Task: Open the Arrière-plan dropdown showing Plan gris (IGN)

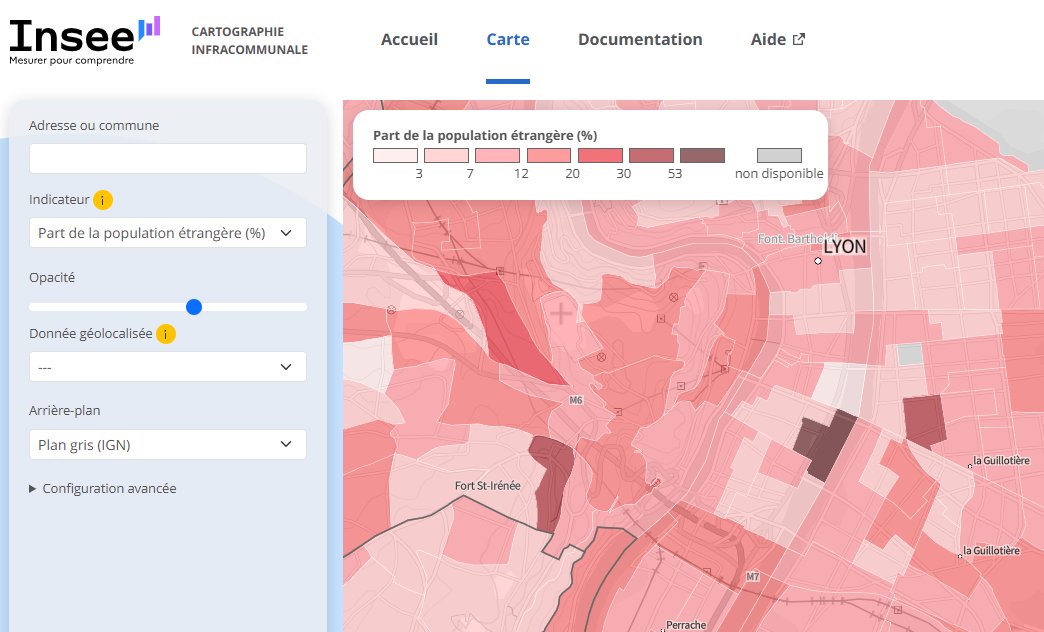Action: (x=167, y=444)
